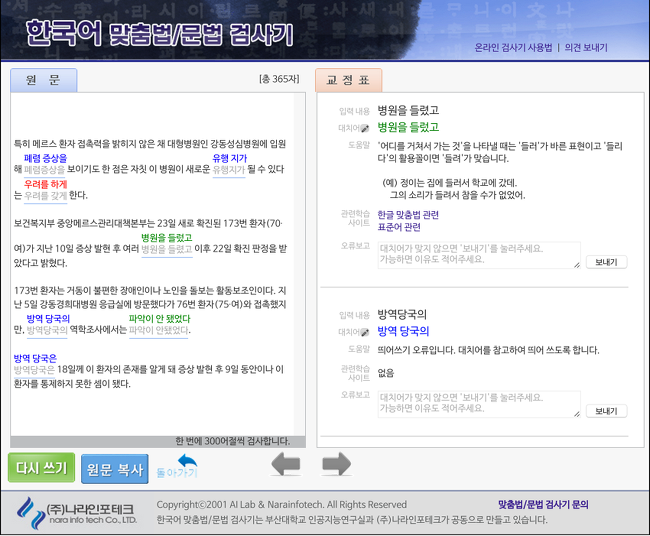Viewport: 650px width, 536px height.
Task: Click the underlined original word 방역당국은
Action: (x=34, y=369)
